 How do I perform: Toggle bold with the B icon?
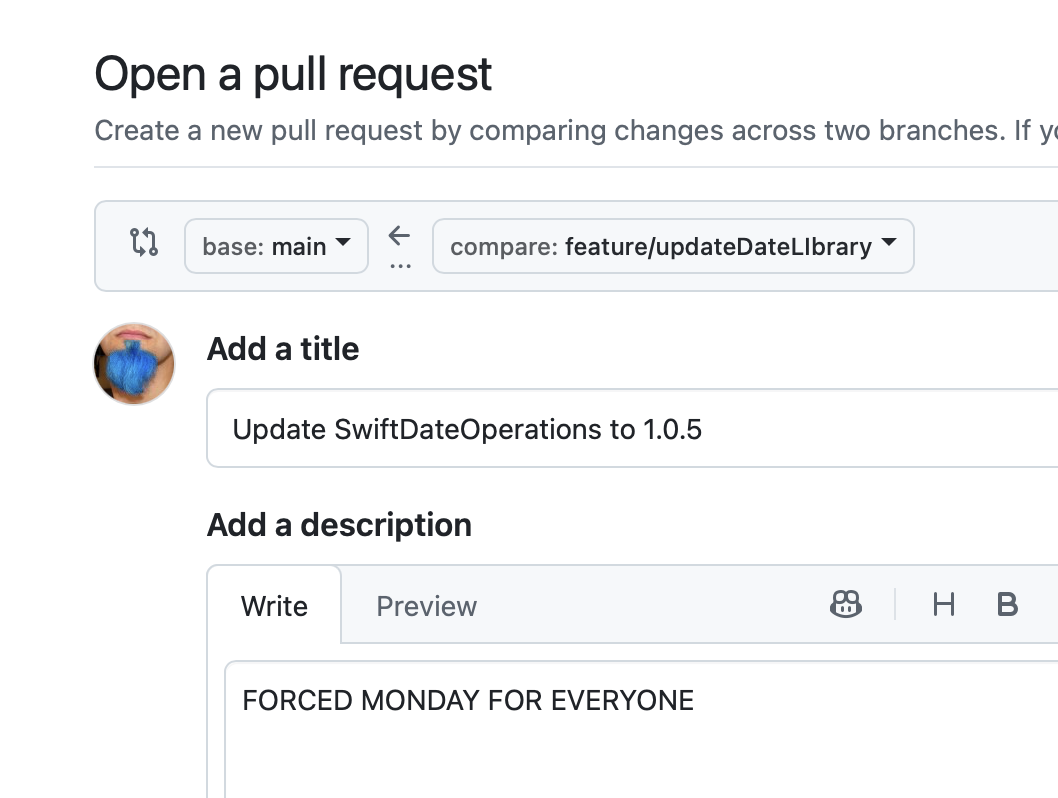point(1007,604)
